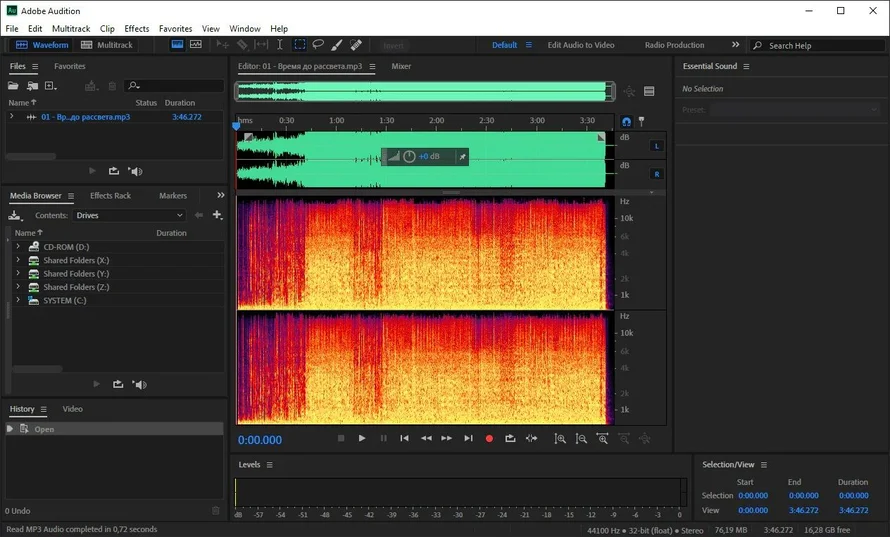Click the Search Help field
890x537 pixels.
click(818, 45)
